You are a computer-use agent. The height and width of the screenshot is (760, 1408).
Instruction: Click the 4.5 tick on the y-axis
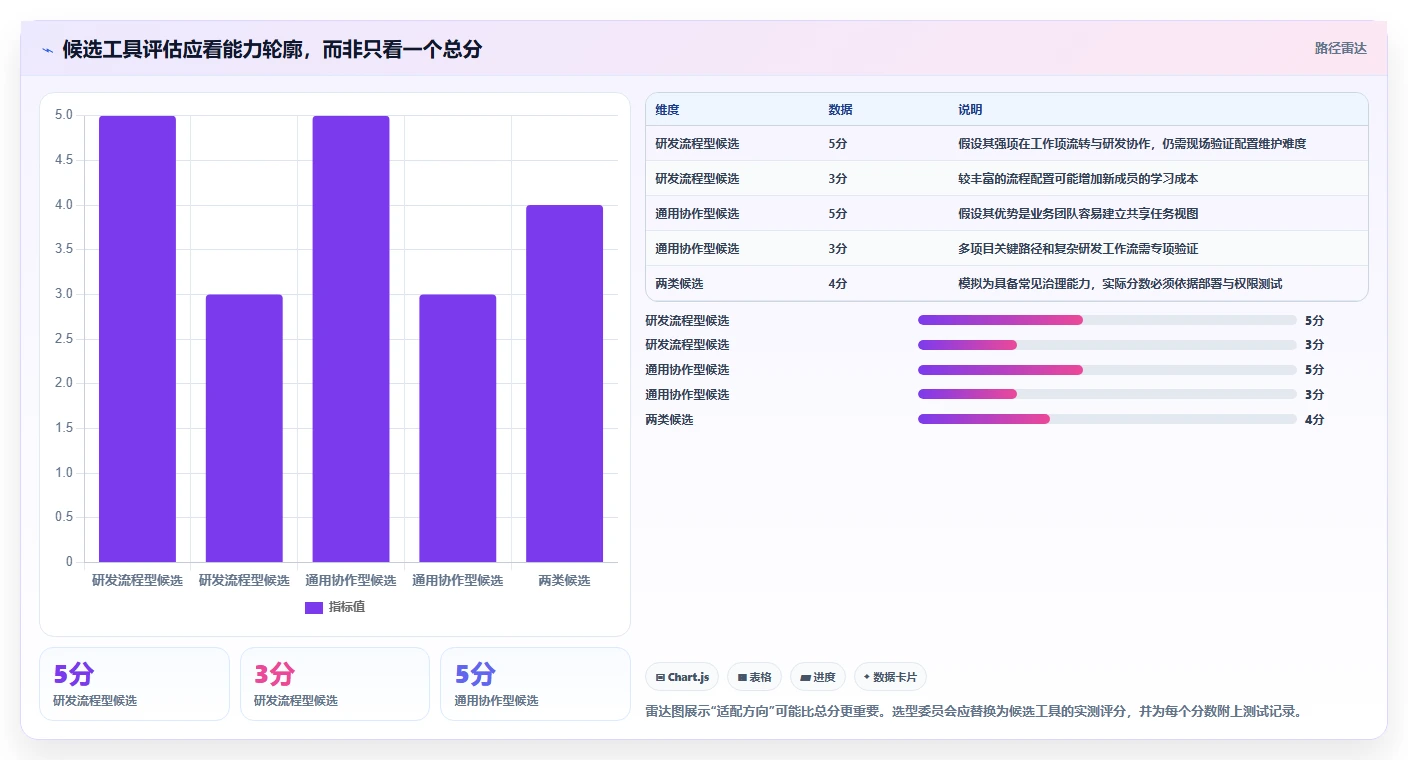coord(63,160)
